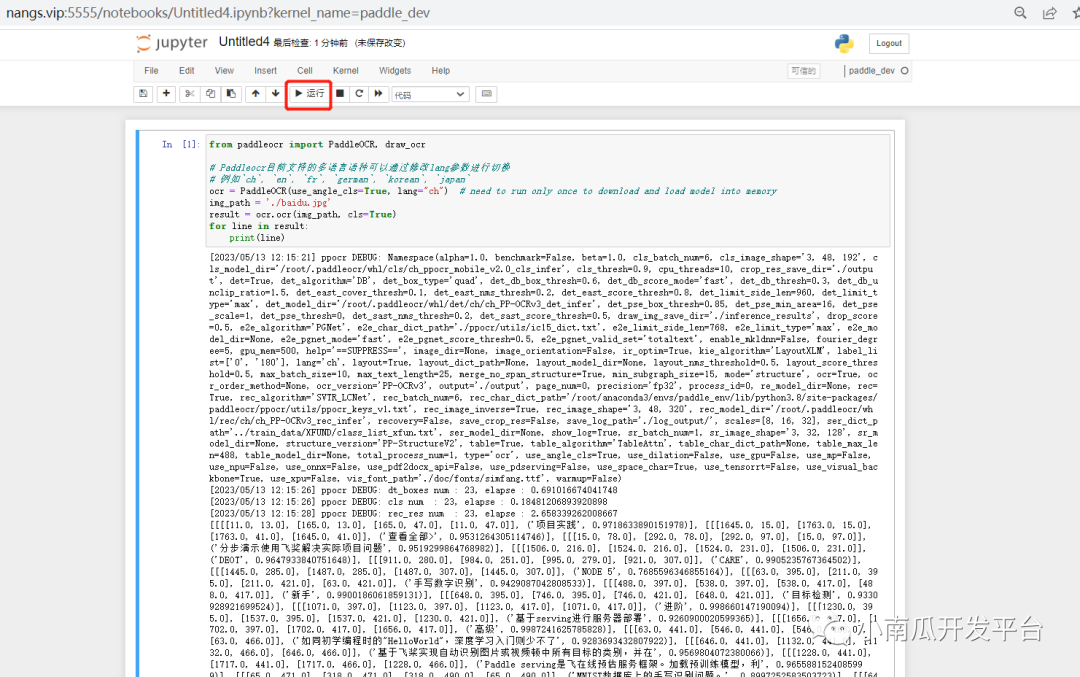Click the Python logo icon
Viewport: 1080px width, 677px height.
tap(844, 43)
